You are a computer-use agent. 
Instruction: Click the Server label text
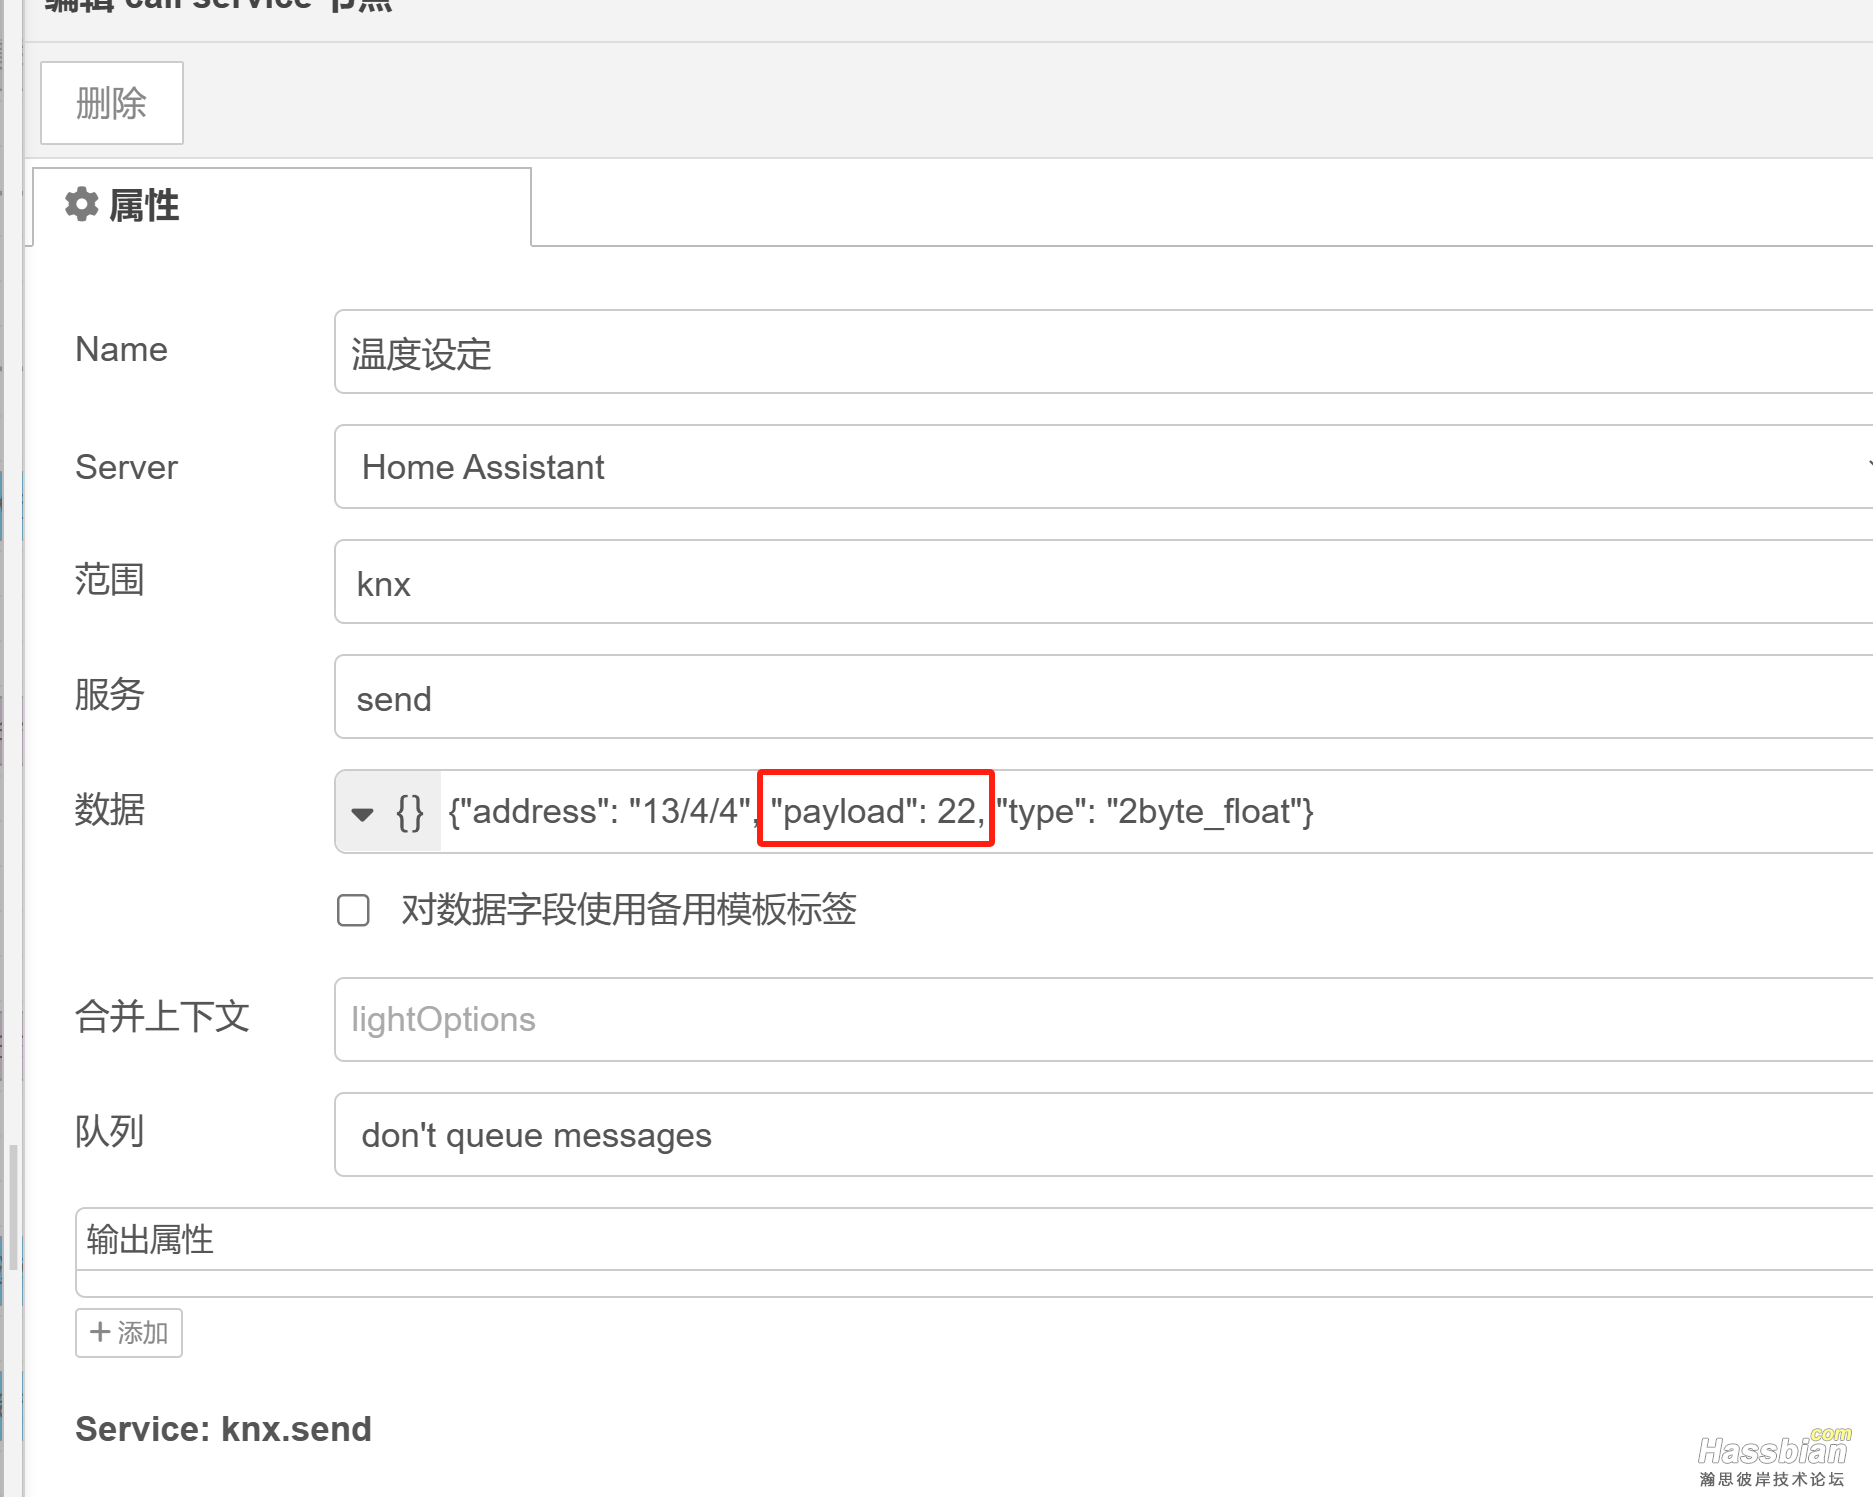point(126,467)
